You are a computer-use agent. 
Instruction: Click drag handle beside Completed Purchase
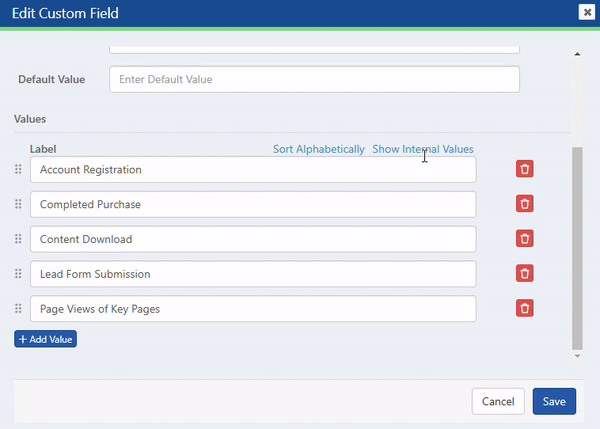point(18,204)
